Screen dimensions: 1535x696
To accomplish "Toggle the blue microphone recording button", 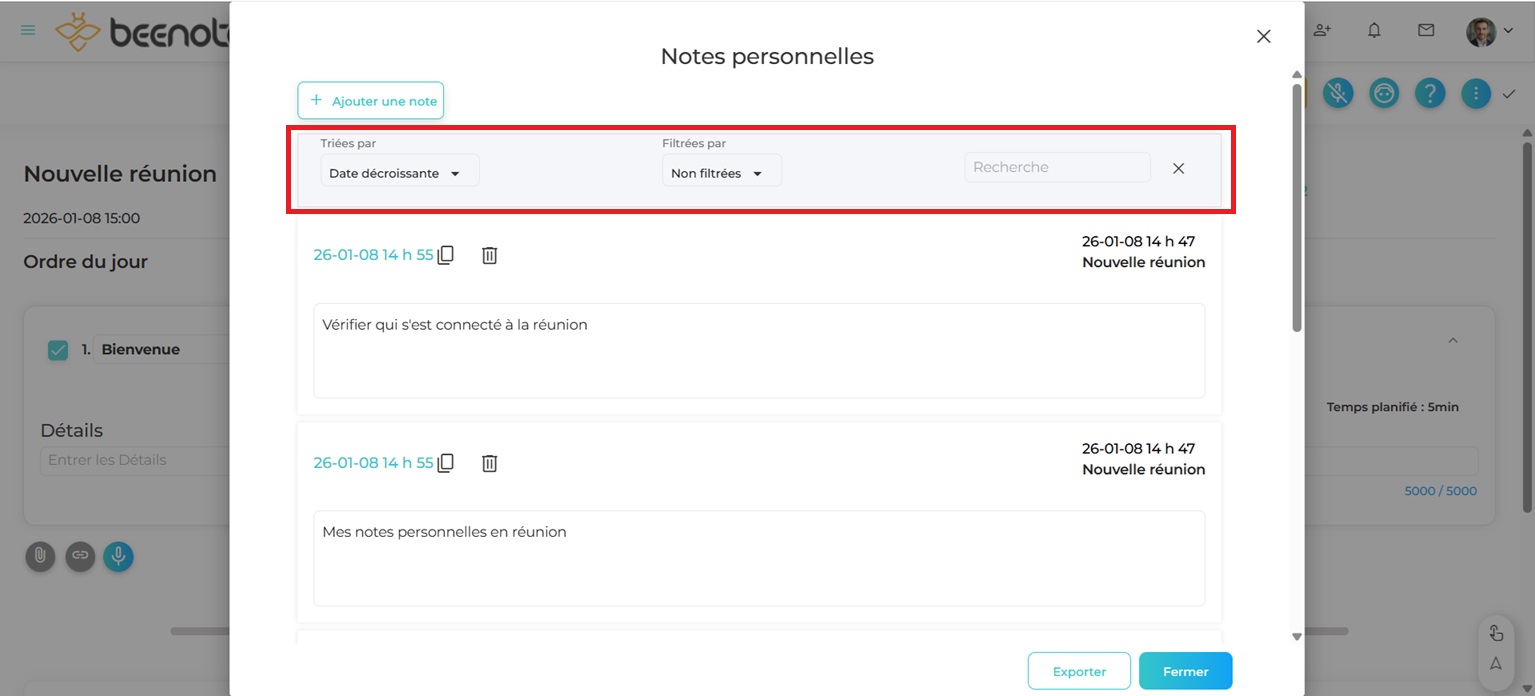I will [118, 556].
